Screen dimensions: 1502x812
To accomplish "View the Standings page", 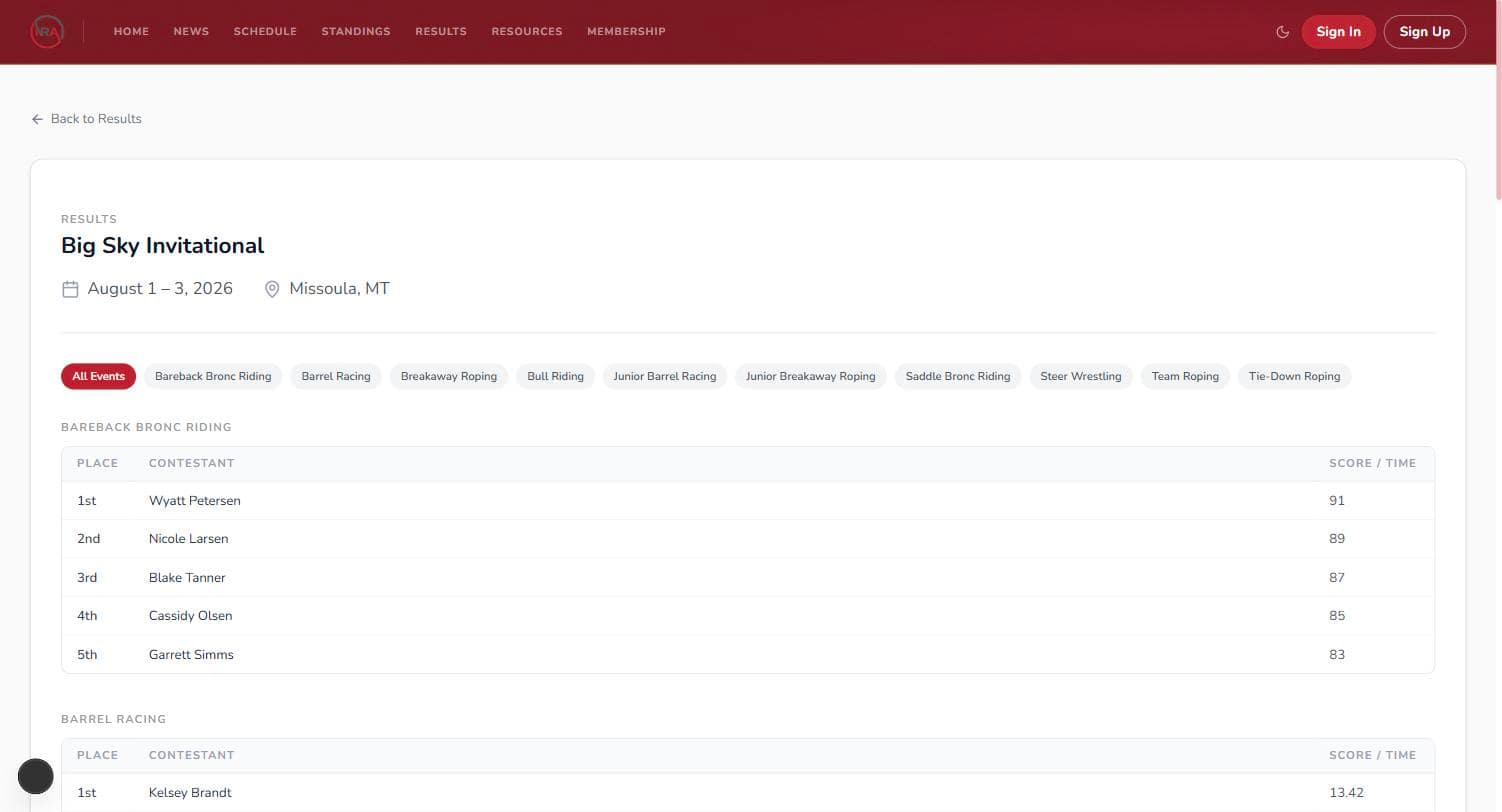I will pos(356,32).
